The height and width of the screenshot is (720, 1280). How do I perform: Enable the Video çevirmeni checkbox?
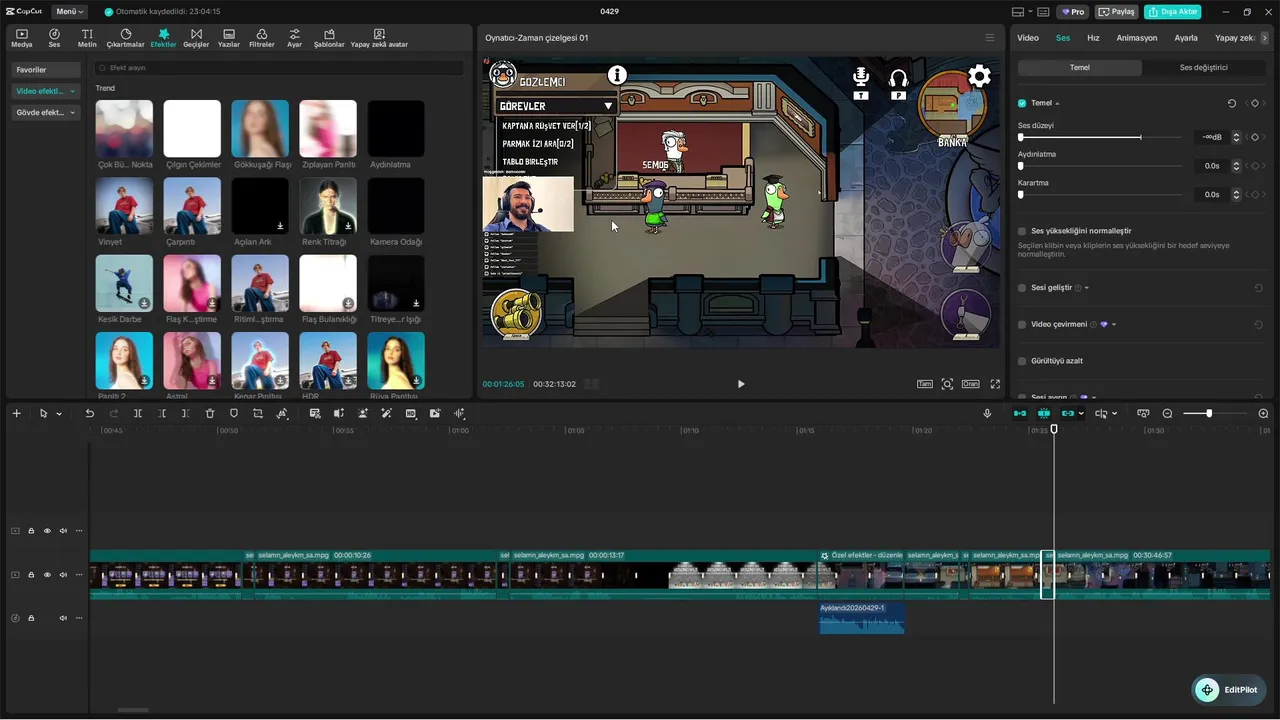pyautogui.click(x=1022, y=324)
